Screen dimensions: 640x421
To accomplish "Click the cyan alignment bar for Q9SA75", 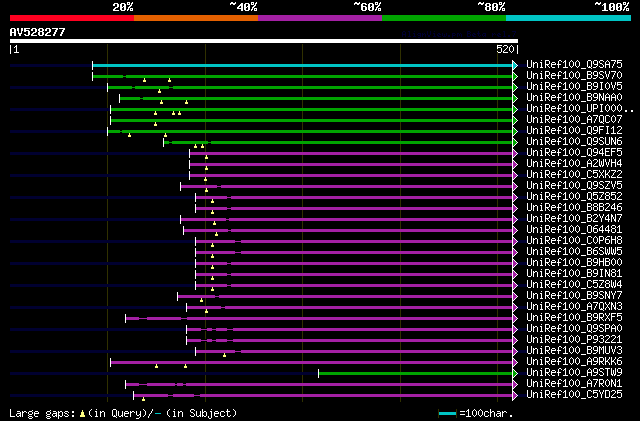I will click(303, 65).
